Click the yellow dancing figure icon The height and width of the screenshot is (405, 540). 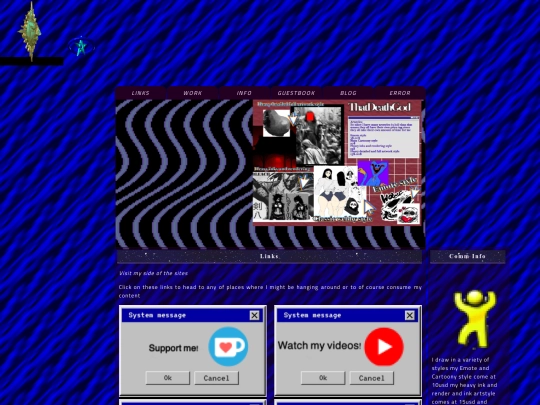[475, 318]
